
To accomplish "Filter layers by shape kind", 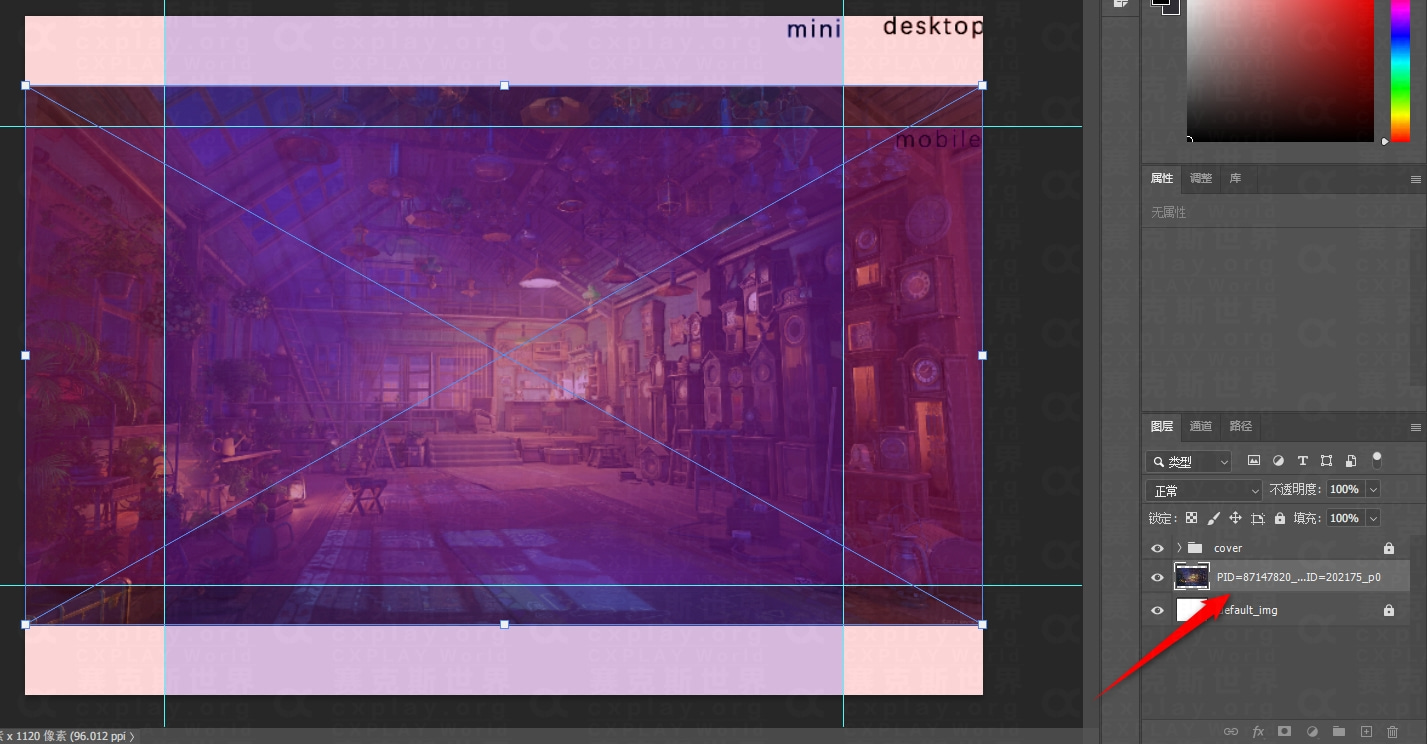I will tap(1326, 461).
